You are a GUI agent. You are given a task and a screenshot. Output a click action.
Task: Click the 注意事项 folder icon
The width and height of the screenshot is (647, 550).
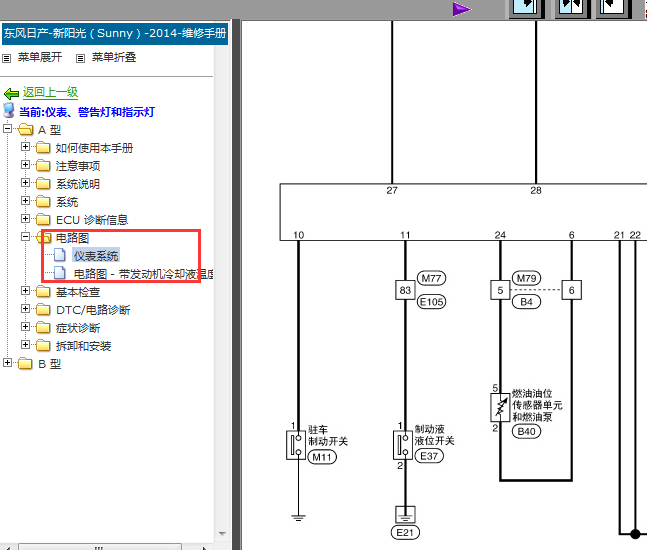tap(43, 165)
